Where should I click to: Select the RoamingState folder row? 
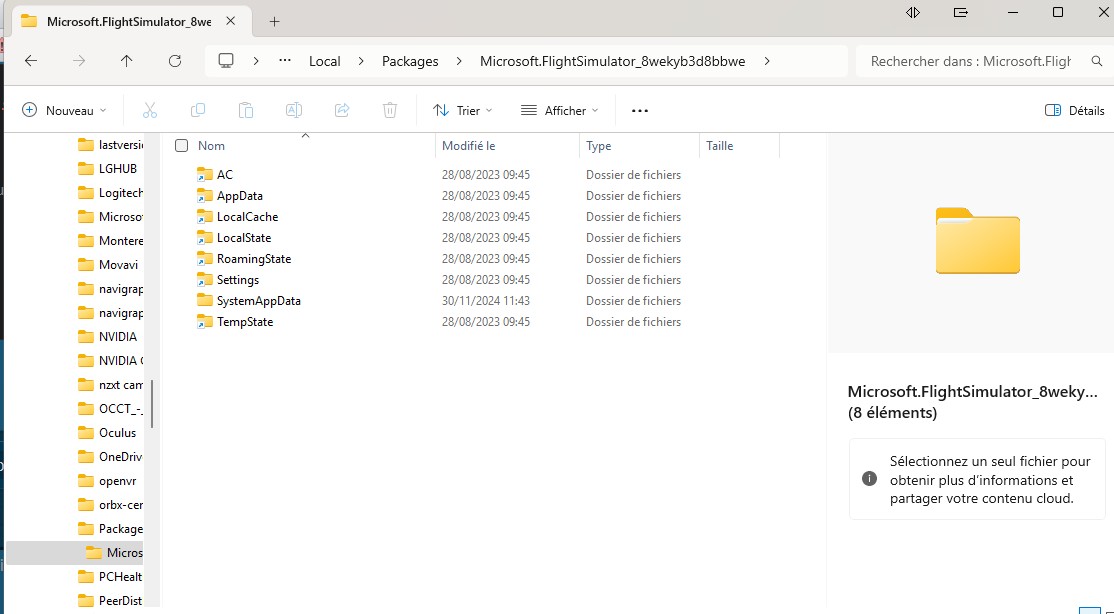pyautogui.click(x=475, y=259)
